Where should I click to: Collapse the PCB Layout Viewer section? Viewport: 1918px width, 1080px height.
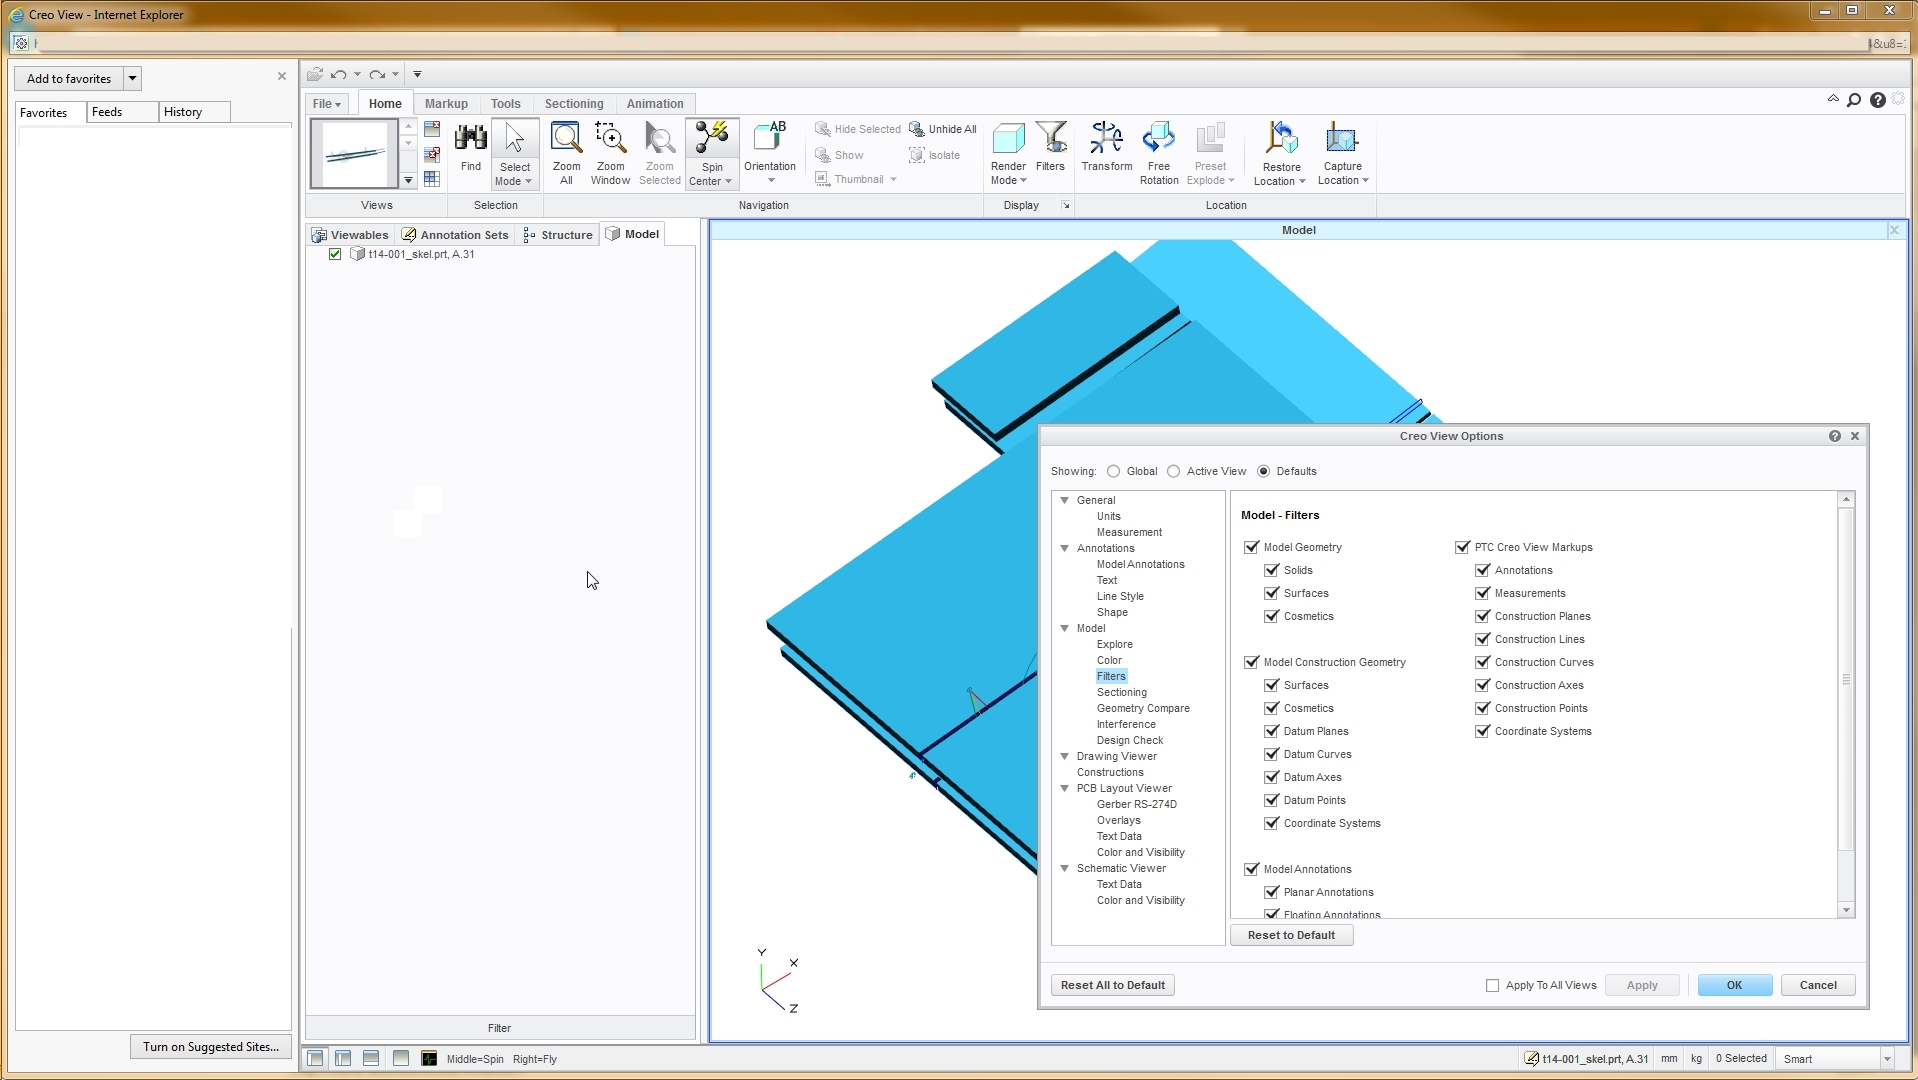point(1065,788)
